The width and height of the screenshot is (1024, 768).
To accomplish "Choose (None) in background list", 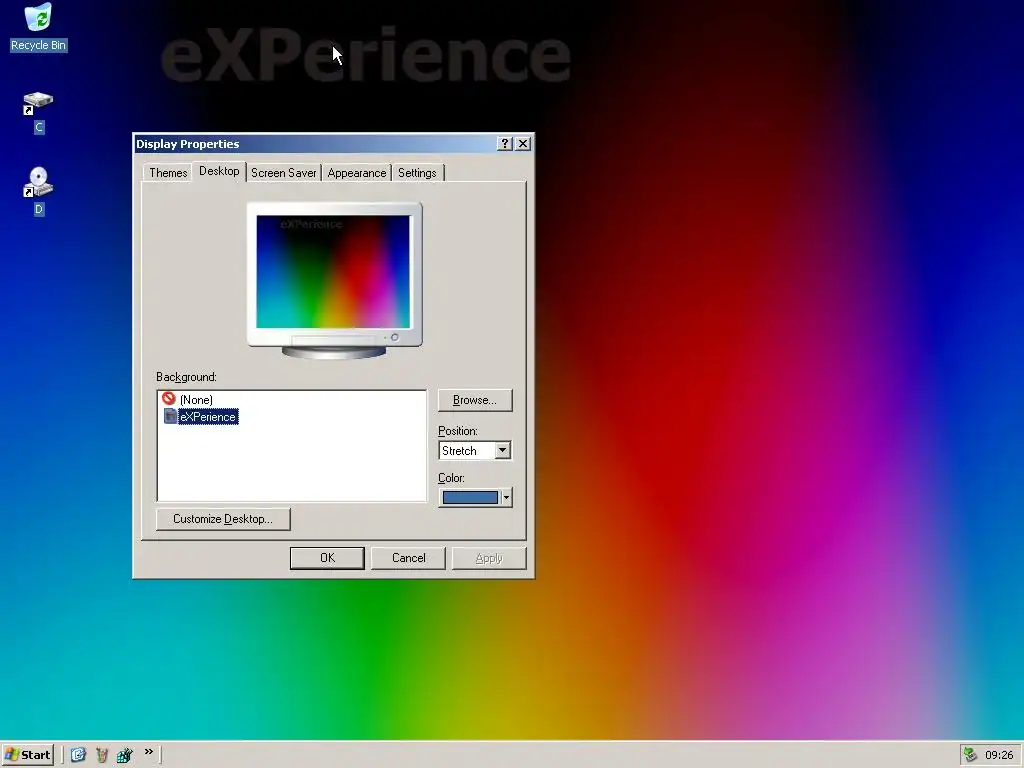I will [x=196, y=400].
